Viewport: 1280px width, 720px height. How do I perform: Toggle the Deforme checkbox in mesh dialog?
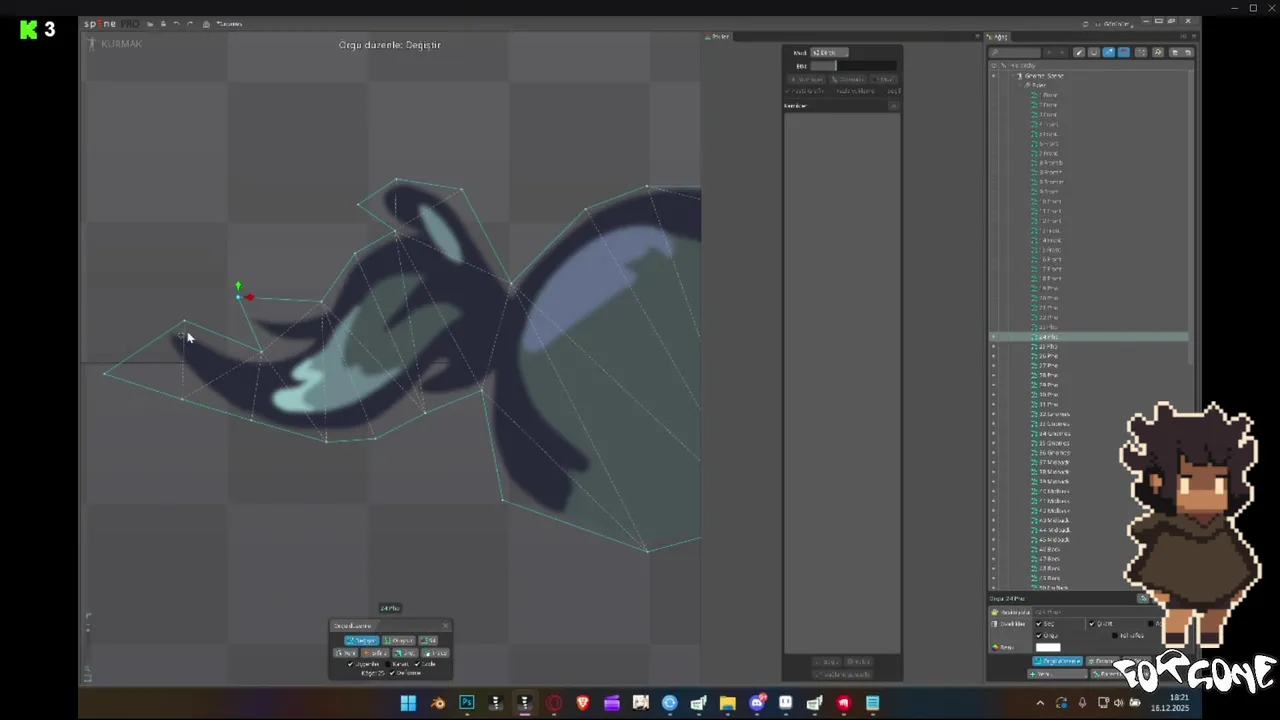tap(392, 673)
